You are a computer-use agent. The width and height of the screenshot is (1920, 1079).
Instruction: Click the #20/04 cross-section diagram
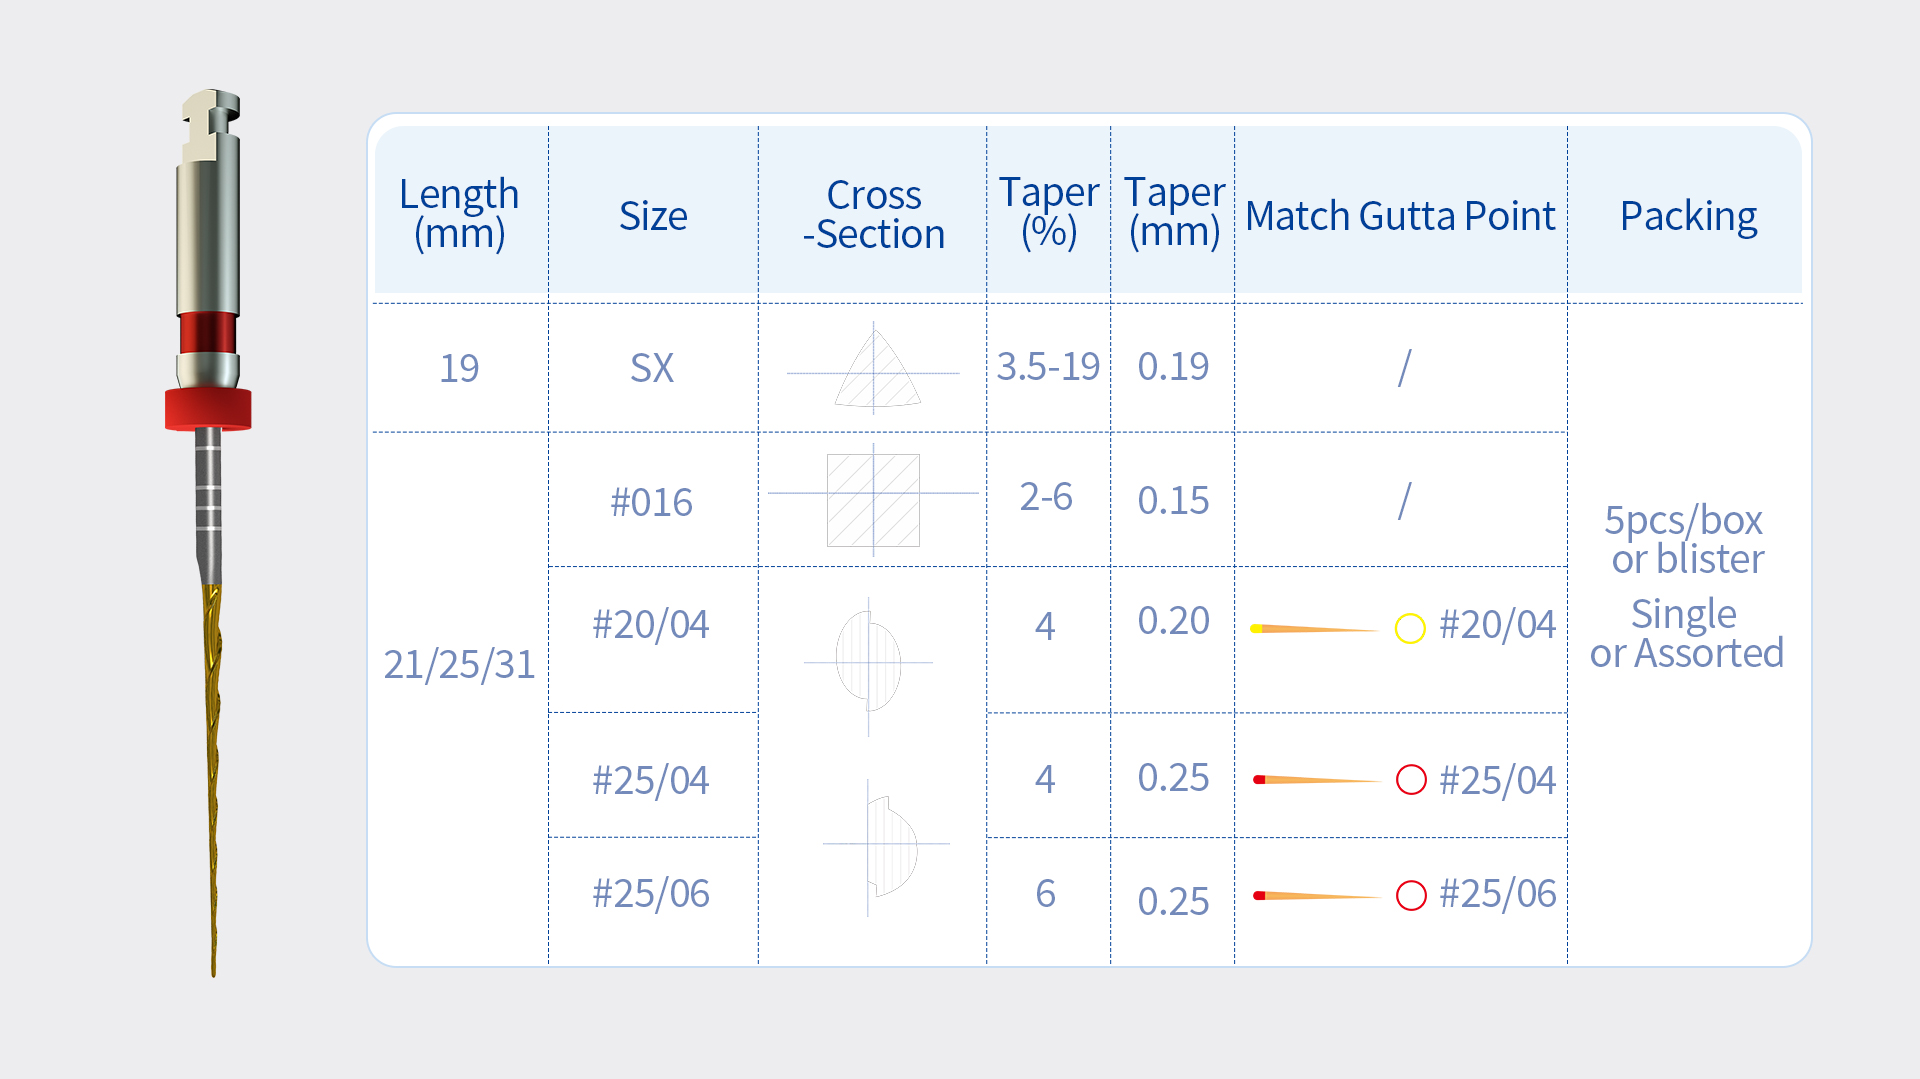[868, 661]
